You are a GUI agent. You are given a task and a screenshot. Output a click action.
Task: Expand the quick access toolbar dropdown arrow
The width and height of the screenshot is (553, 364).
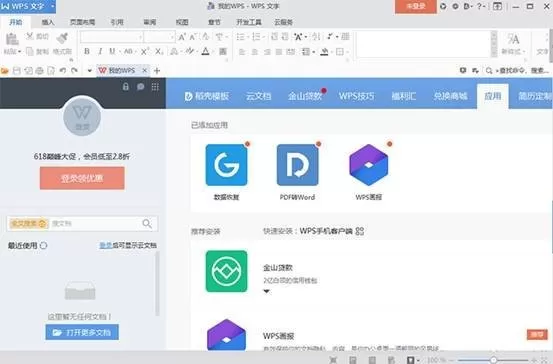click(89, 71)
